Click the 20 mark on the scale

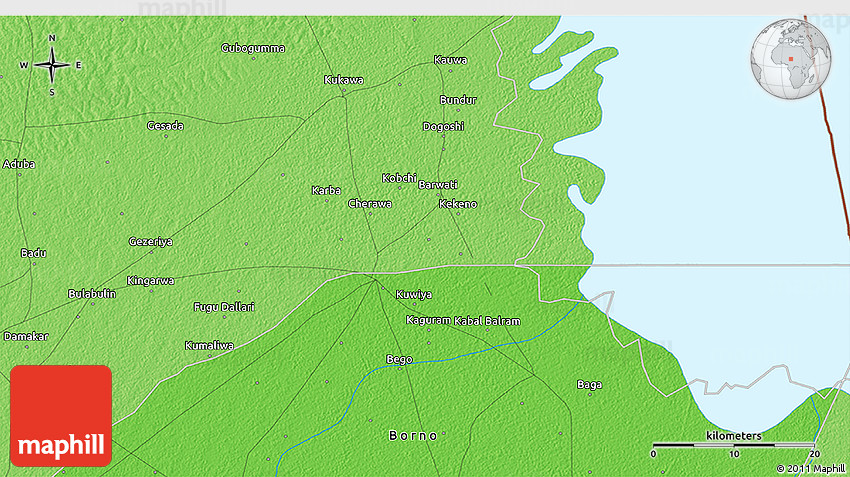814,454
